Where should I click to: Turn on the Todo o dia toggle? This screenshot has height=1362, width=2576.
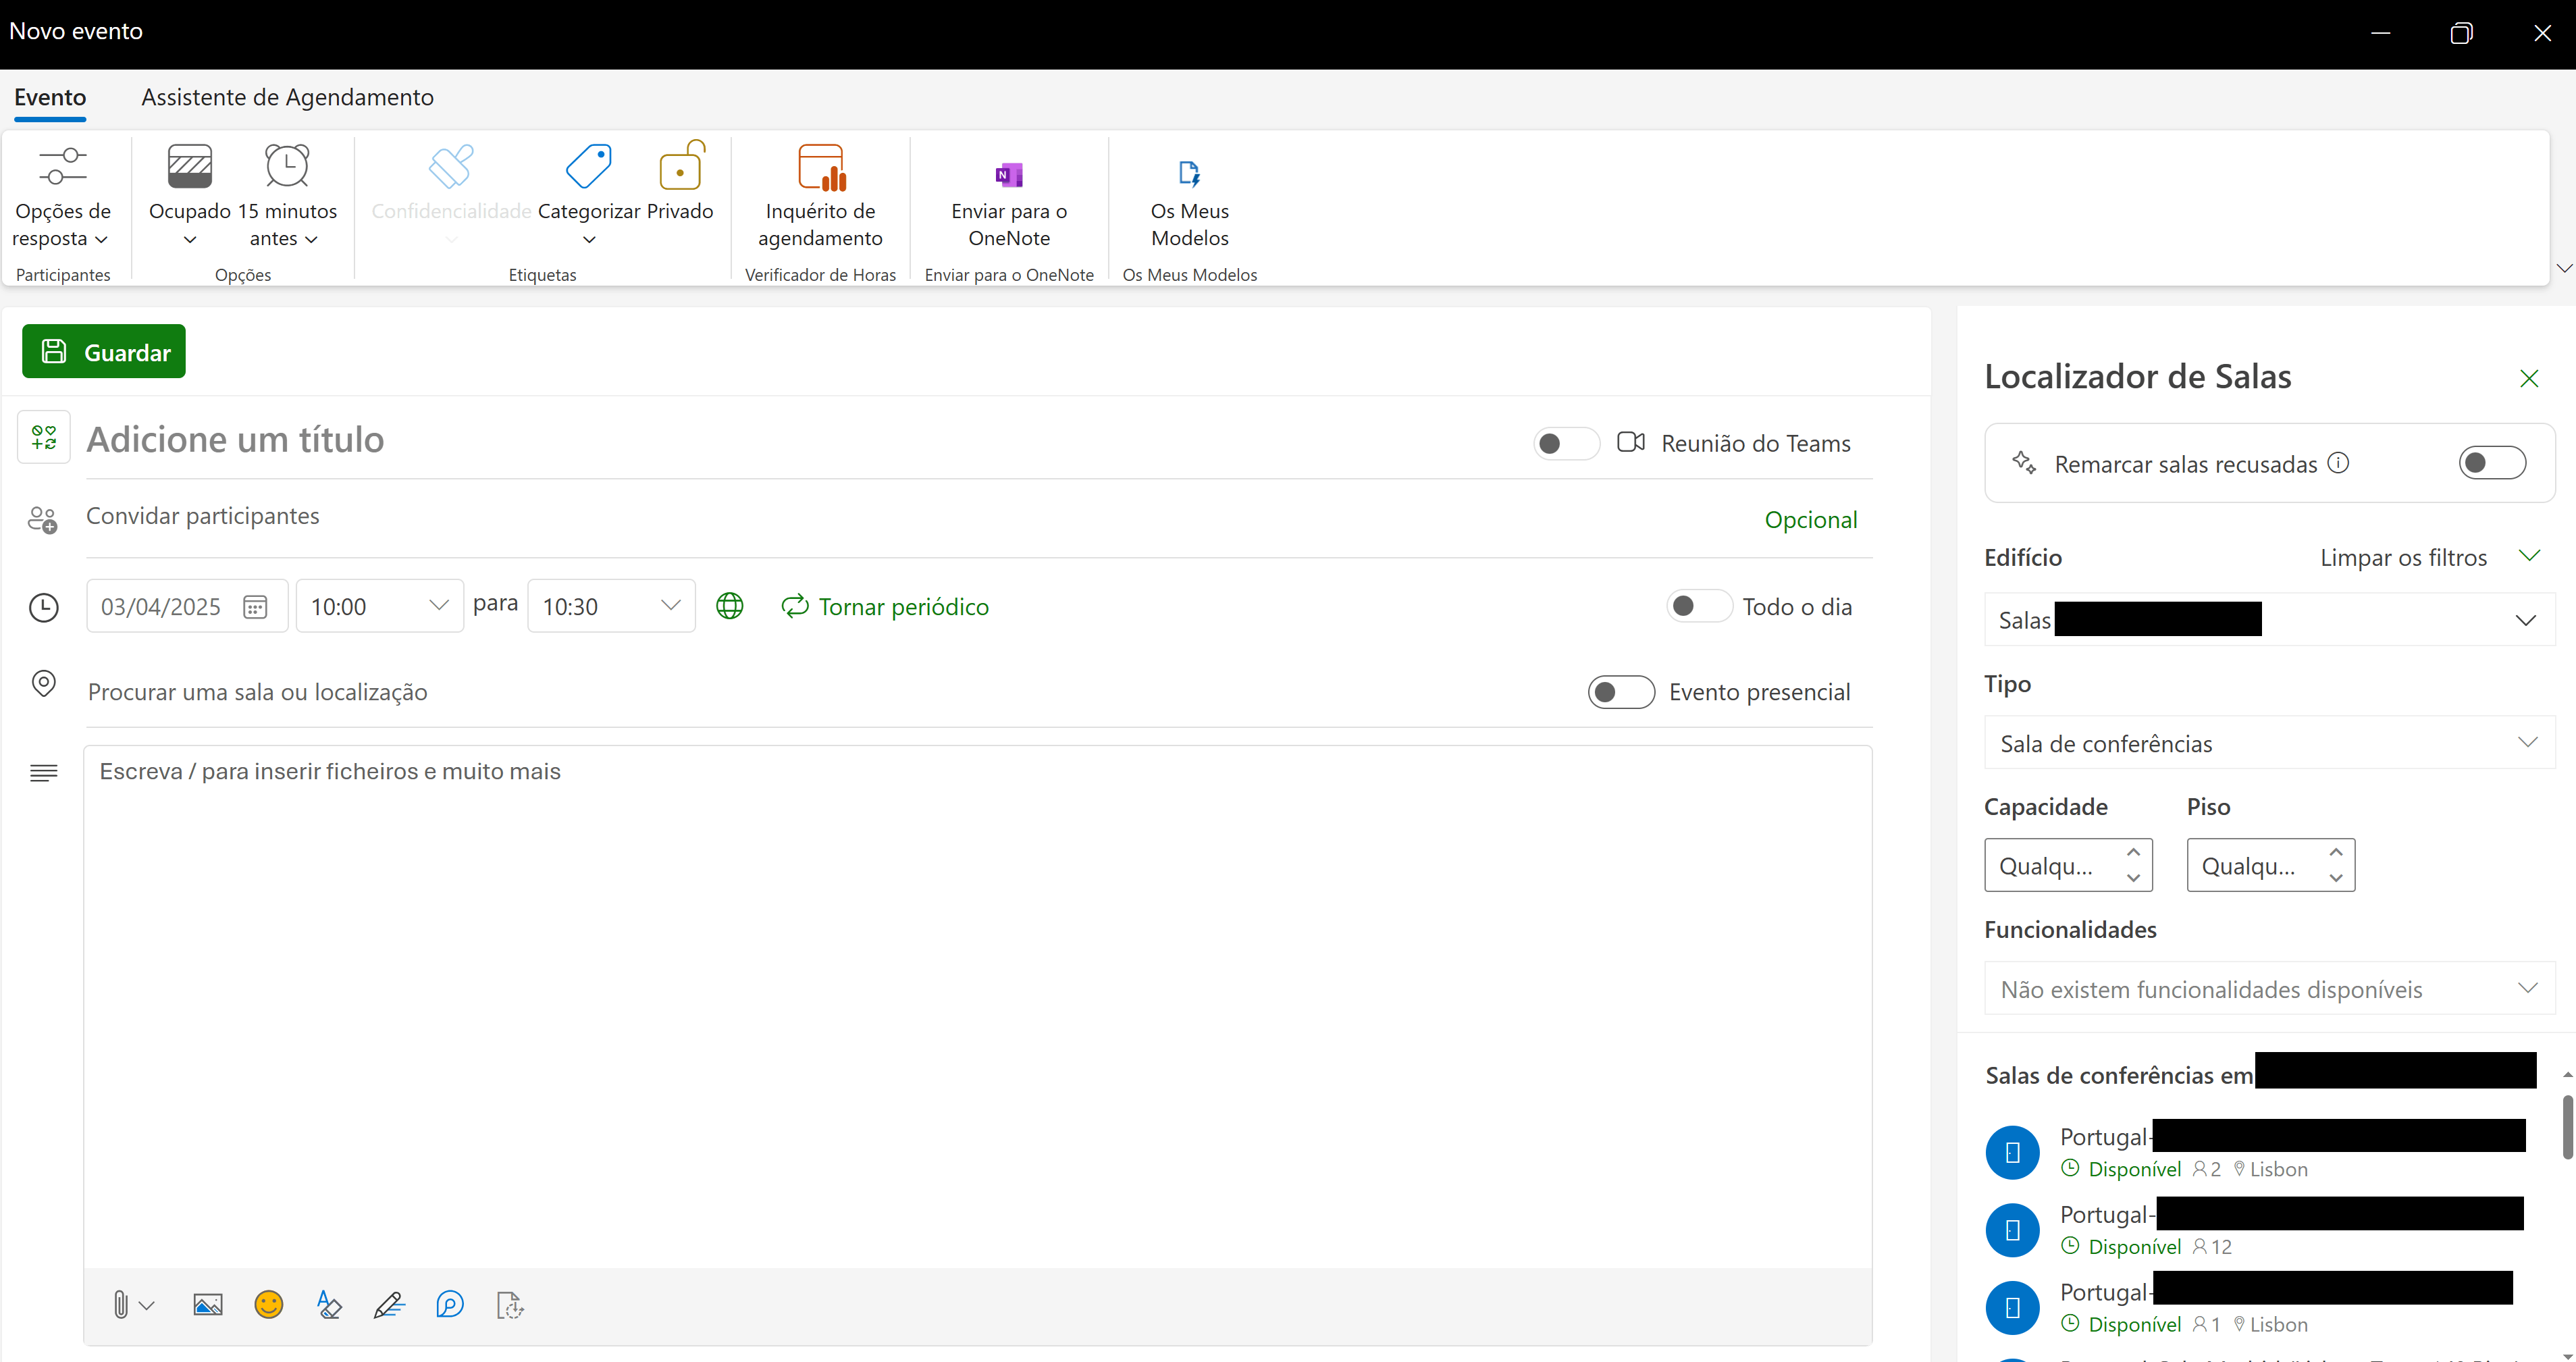pyautogui.click(x=1698, y=606)
